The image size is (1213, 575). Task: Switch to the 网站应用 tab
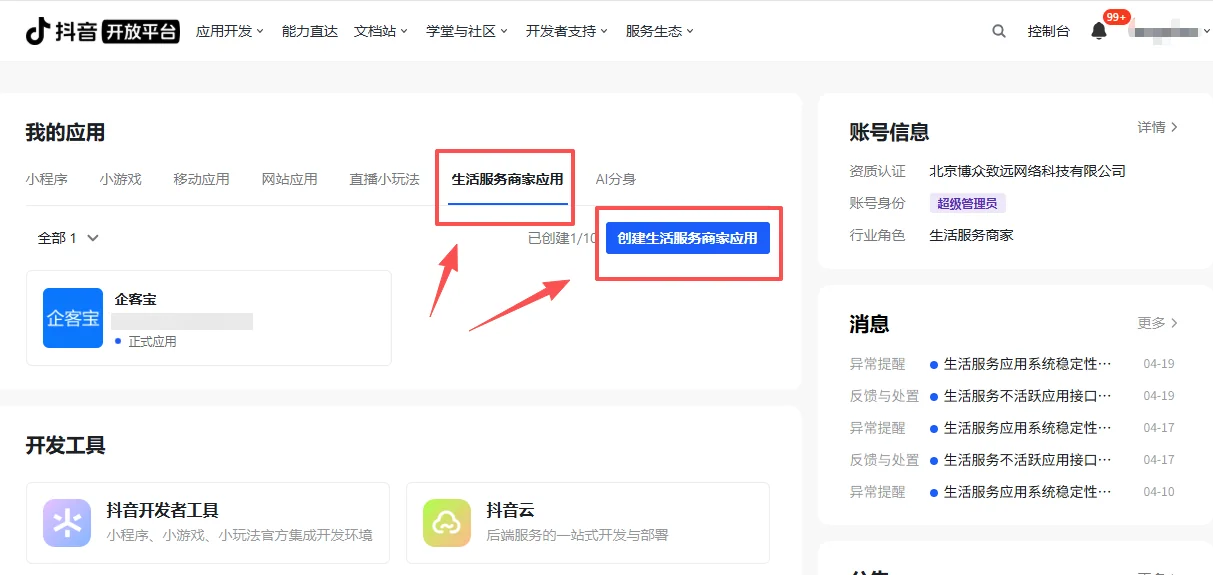[x=289, y=179]
